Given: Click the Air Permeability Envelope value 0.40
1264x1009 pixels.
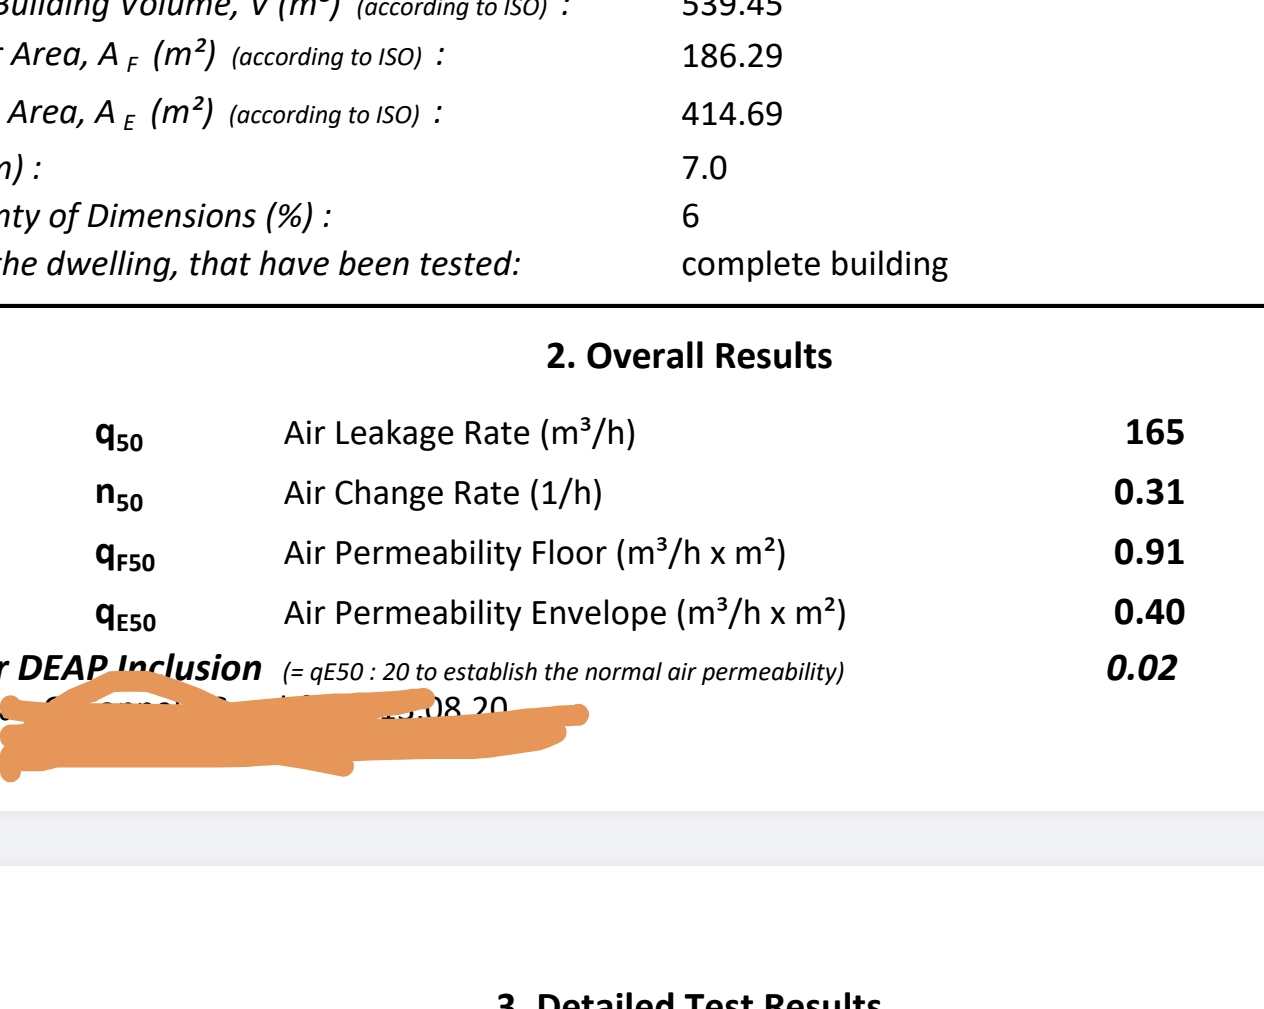Looking at the screenshot, I should click(x=1149, y=612).
